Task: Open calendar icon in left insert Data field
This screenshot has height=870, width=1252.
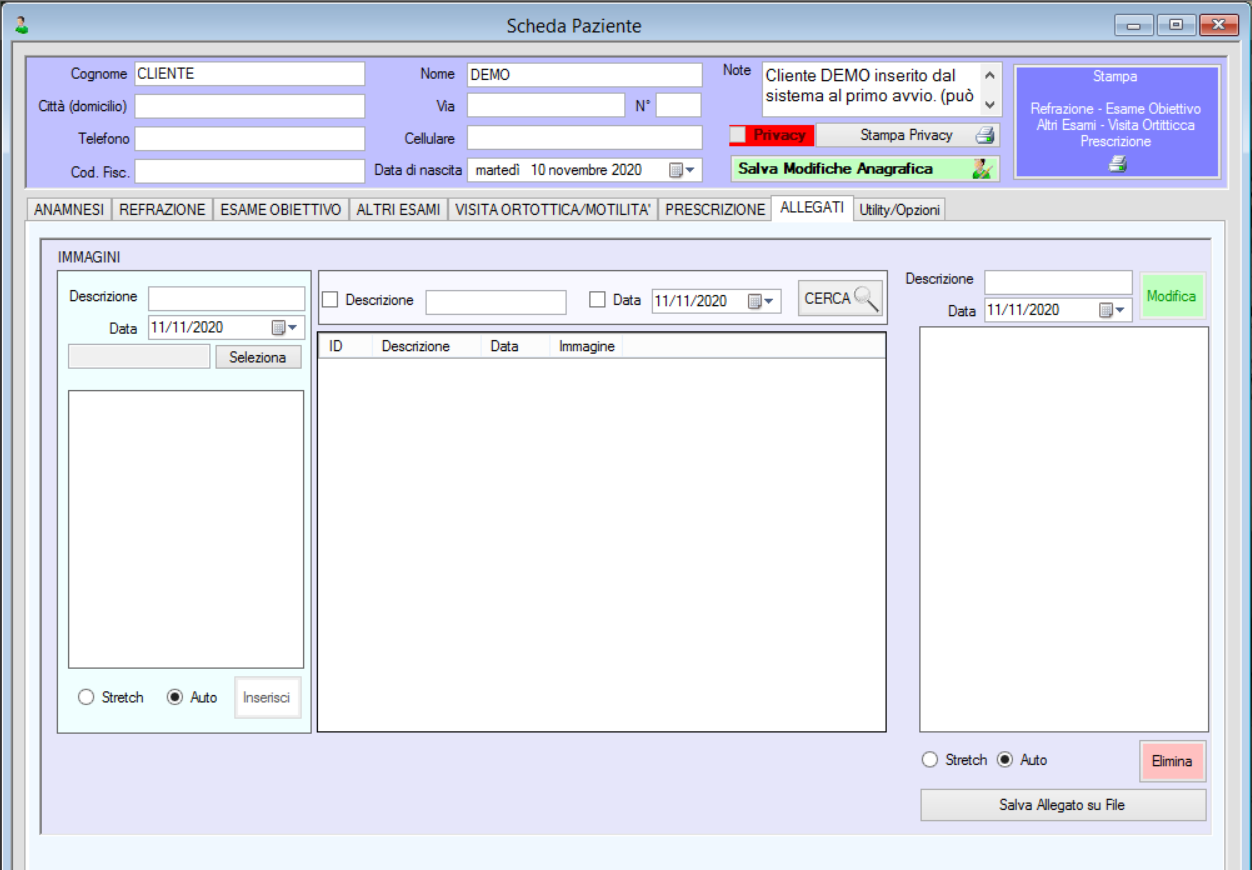Action: [x=280, y=327]
